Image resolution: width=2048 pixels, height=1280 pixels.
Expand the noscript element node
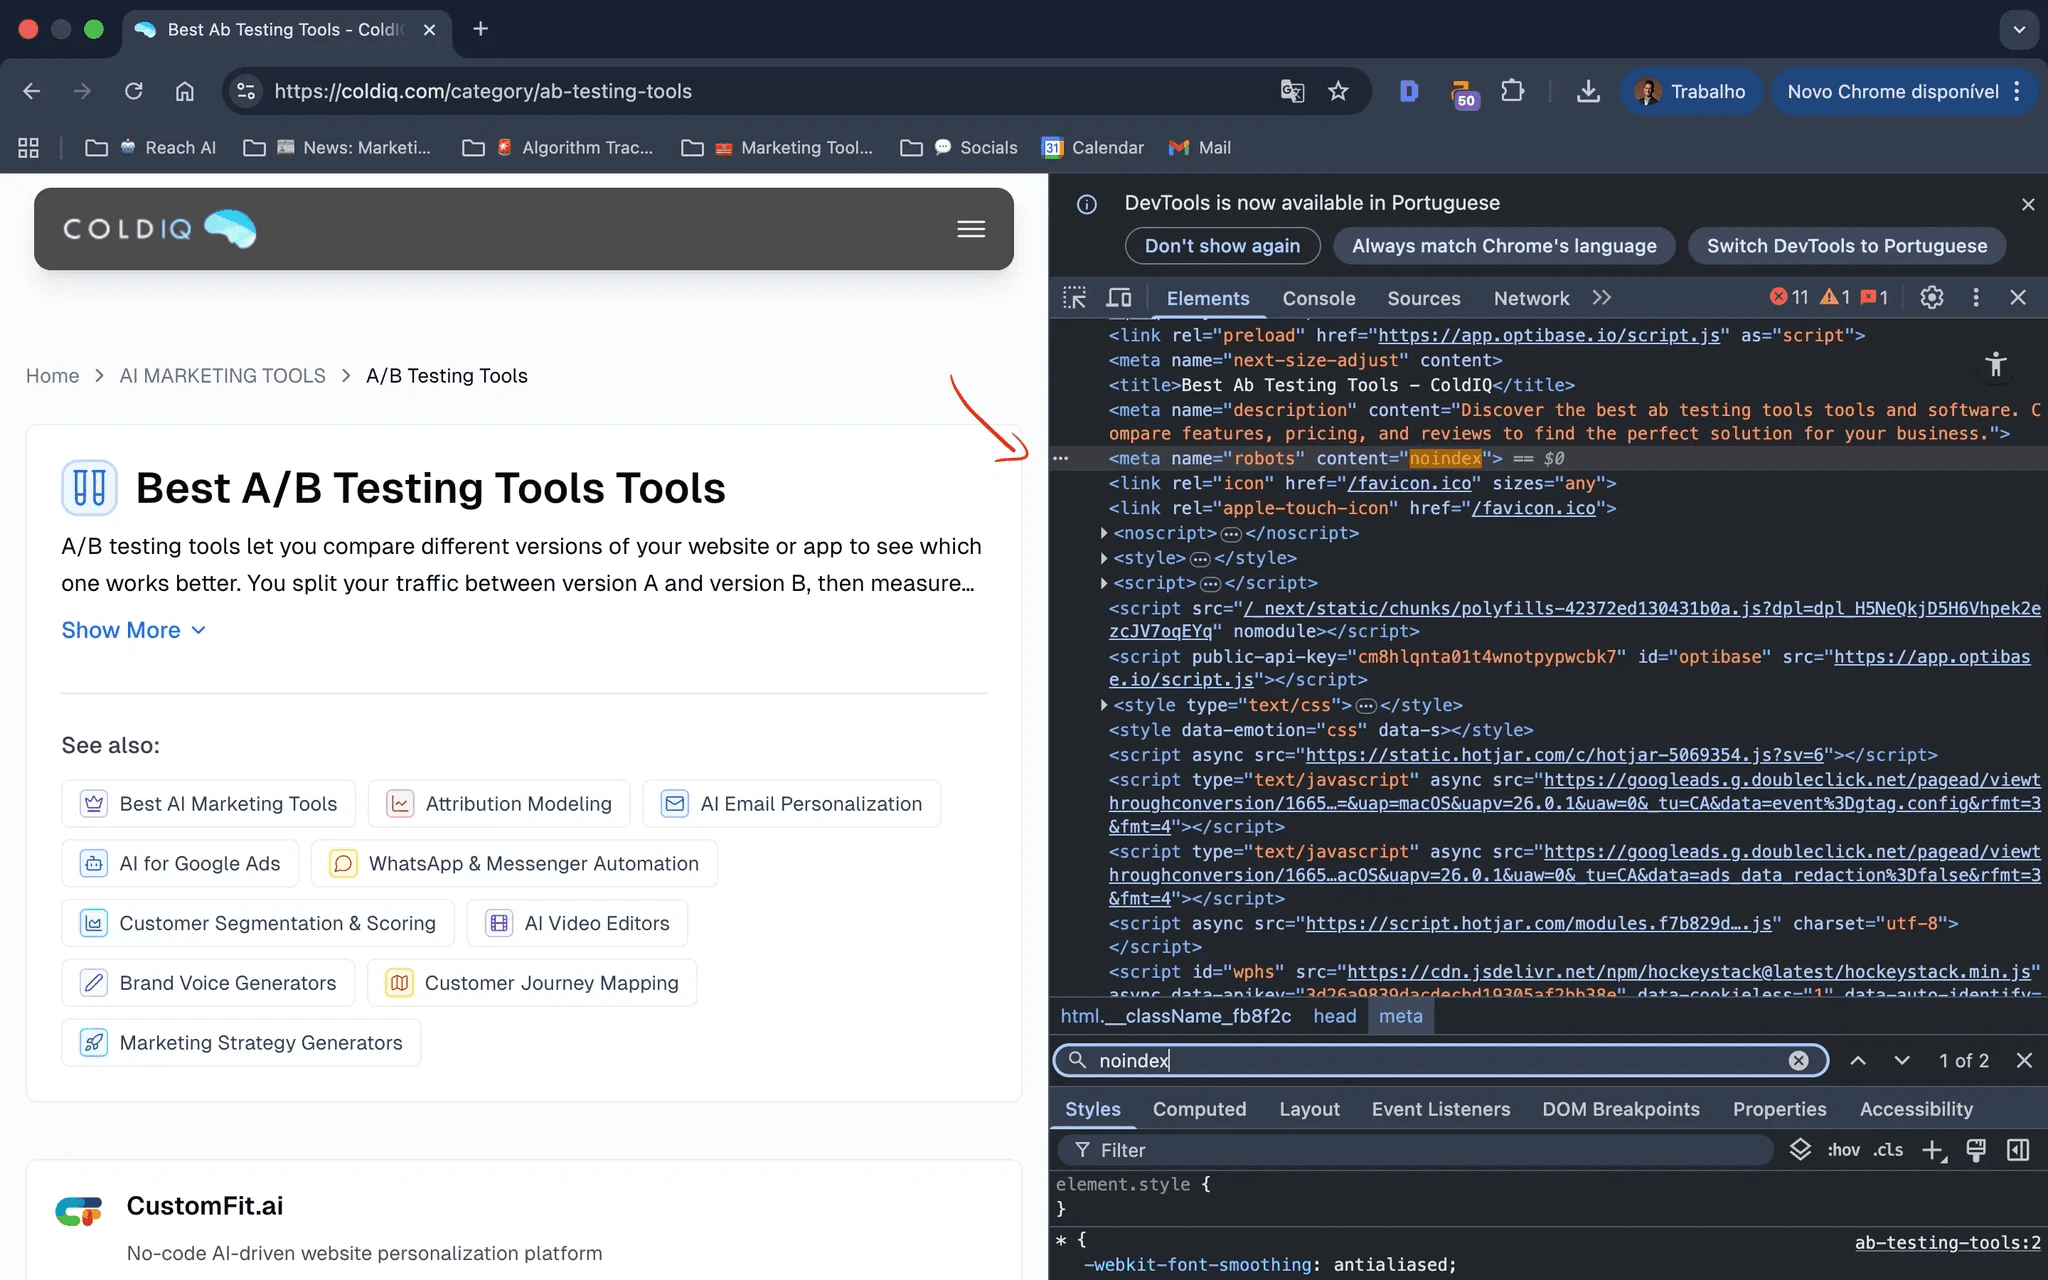(x=1104, y=533)
